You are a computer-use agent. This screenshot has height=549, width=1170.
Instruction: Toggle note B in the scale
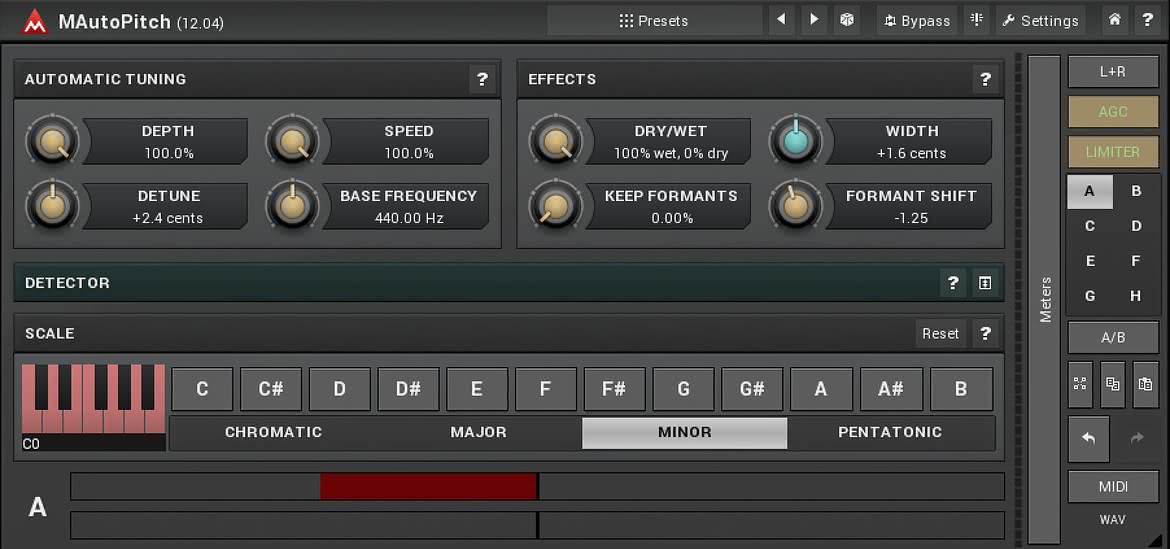point(961,389)
